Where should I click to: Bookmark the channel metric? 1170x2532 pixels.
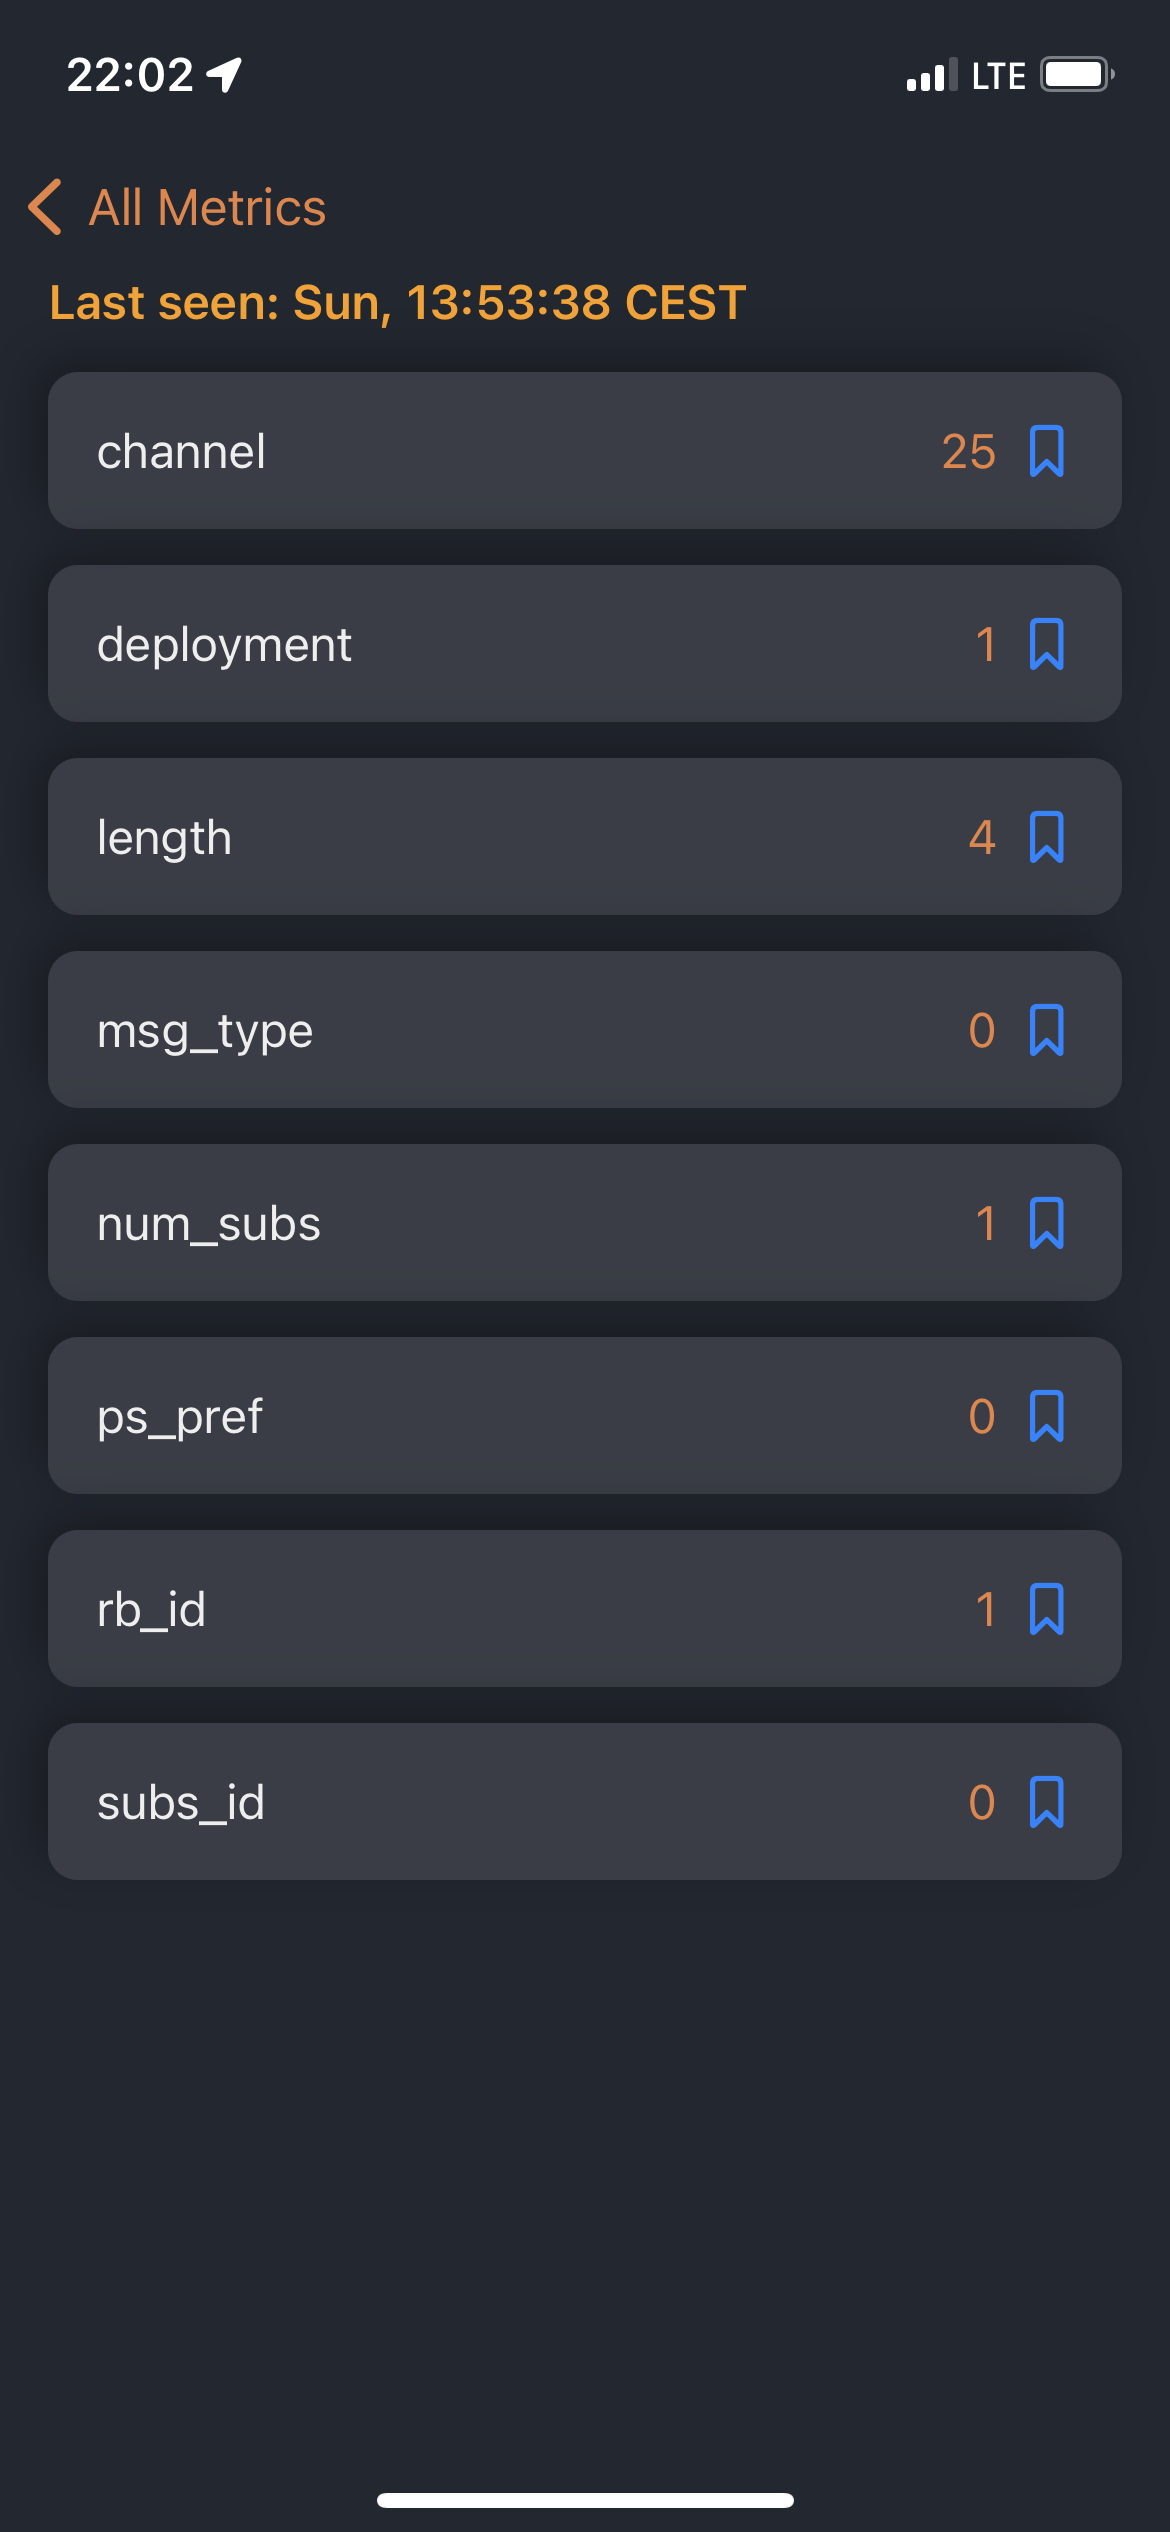point(1046,451)
